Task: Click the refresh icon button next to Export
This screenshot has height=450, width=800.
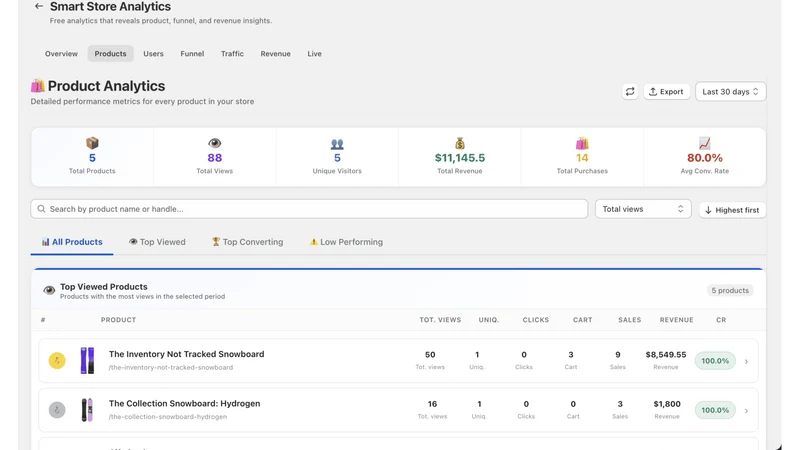Action: tap(630, 92)
